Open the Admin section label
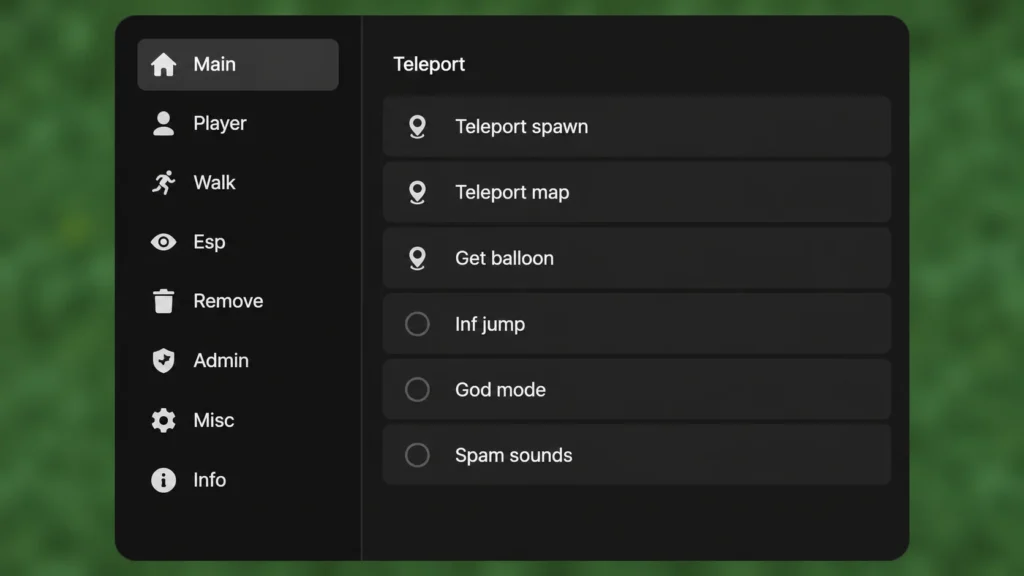Viewport: 1024px width, 576px height. pyautogui.click(x=221, y=360)
